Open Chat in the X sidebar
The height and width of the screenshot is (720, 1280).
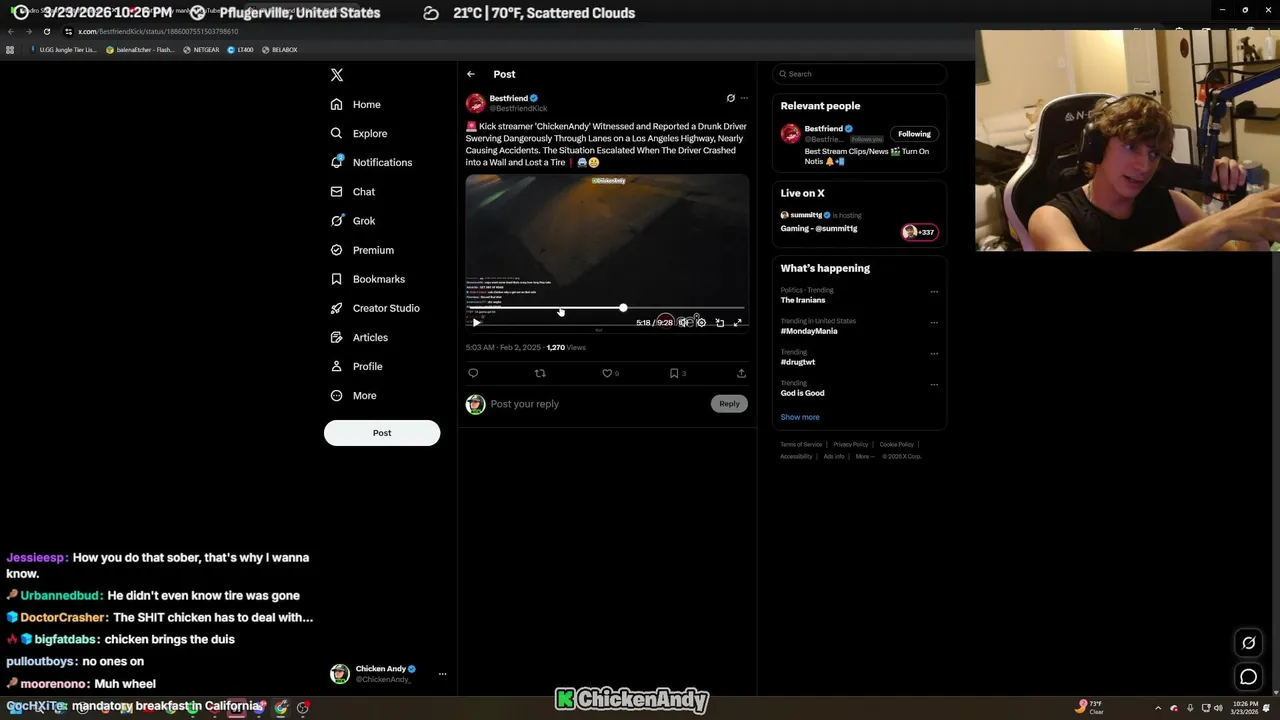[x=352, y=191]
